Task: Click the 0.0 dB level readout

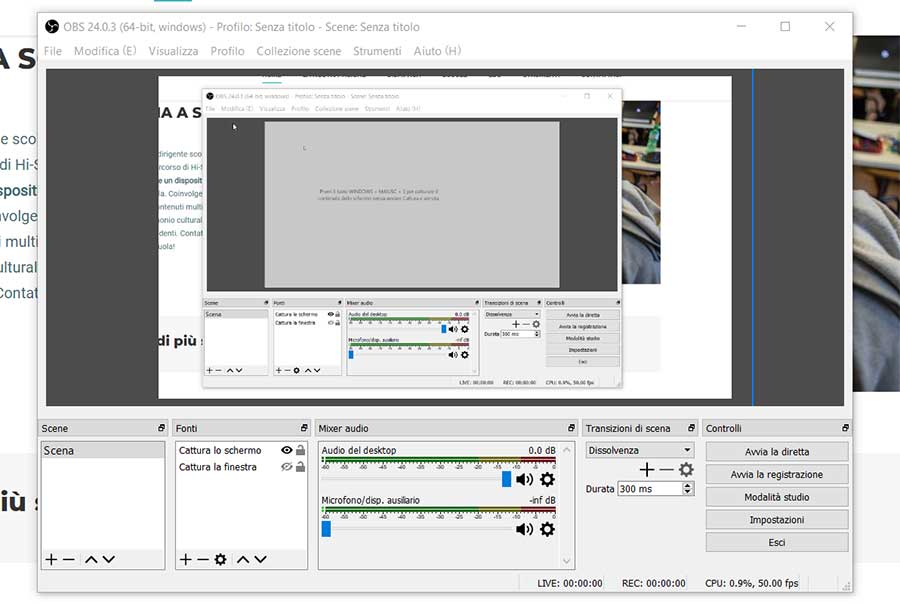Action: [x=542, y=451]
